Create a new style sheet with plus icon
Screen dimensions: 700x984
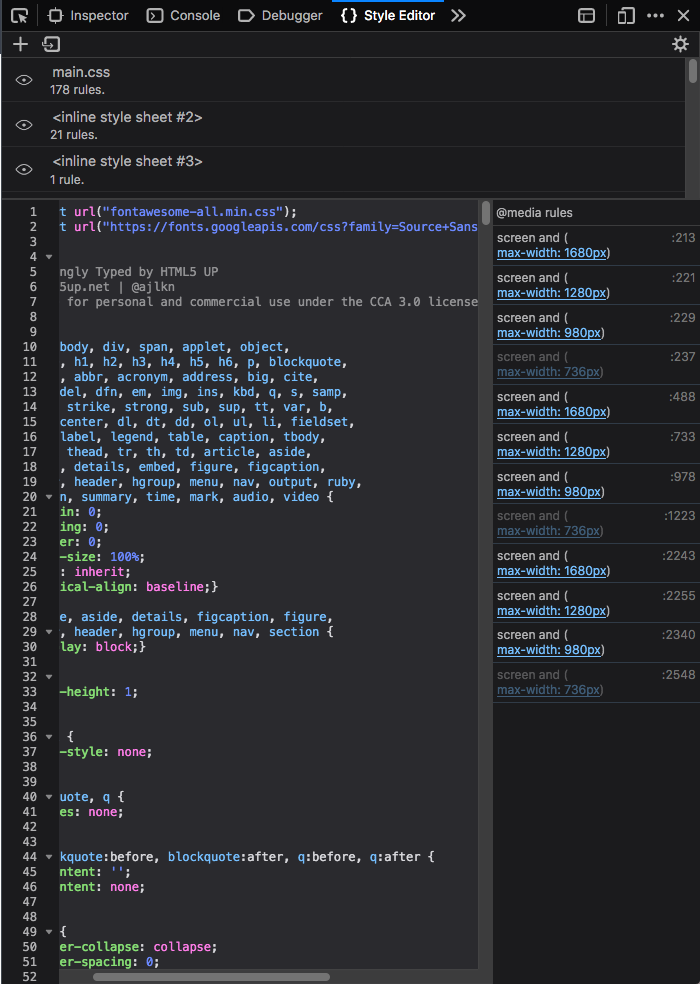click(20, 44)
